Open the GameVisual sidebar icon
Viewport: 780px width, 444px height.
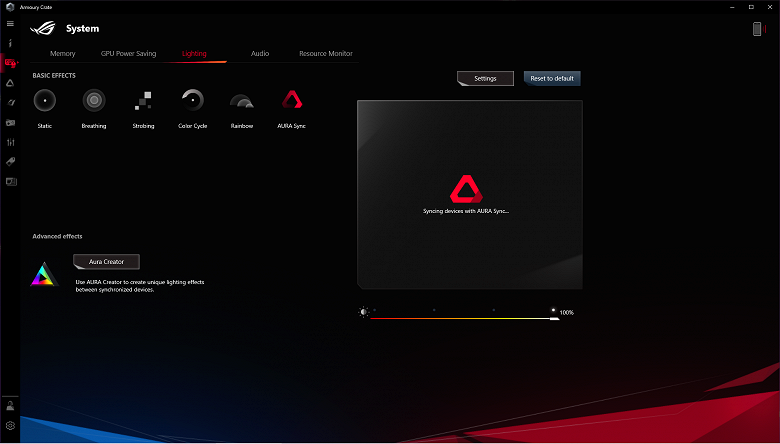pyautogui.click(x=10, y=103)
